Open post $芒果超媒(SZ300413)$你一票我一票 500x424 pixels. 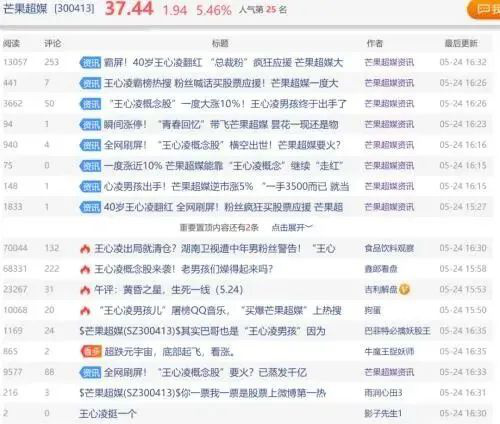click(x=203, y=393)
